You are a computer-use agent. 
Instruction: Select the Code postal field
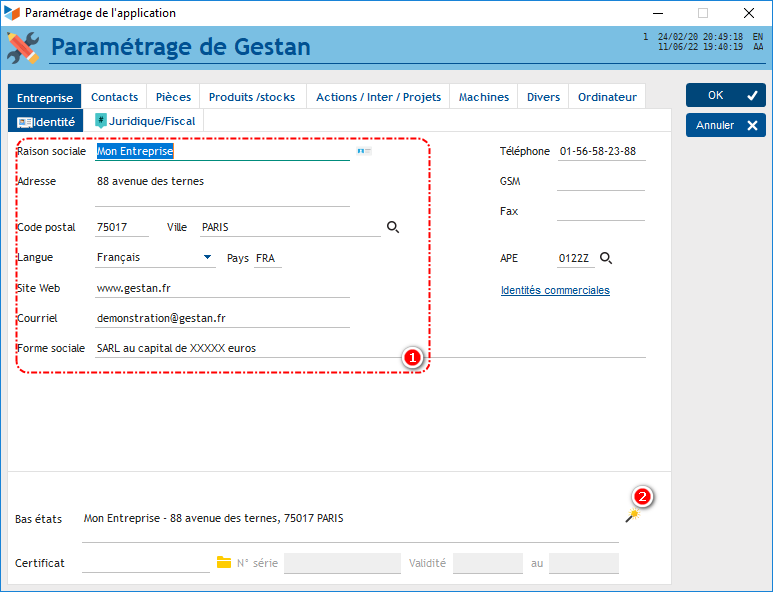coord(121,228)
